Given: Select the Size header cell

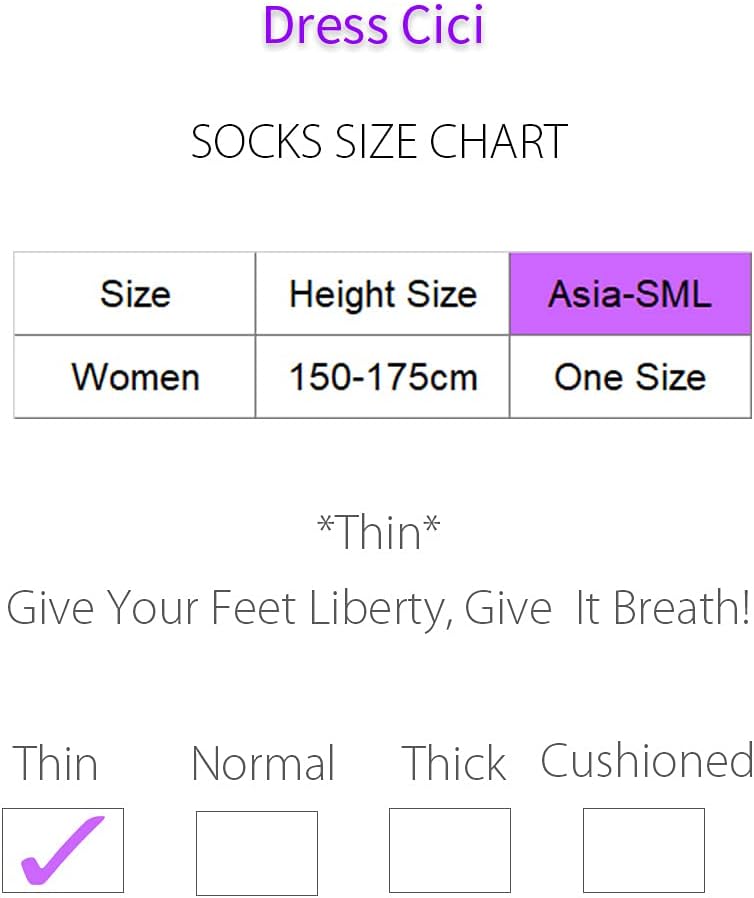Looking at the screenshot, I should [x=135, y=294].
